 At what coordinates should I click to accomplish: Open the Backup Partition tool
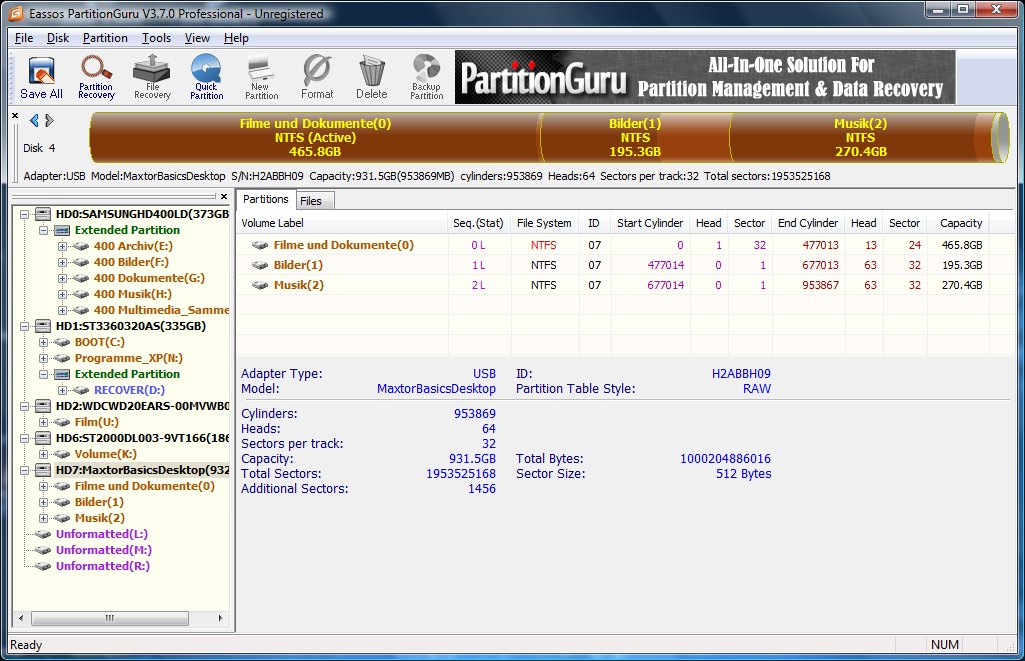(427, 77)
